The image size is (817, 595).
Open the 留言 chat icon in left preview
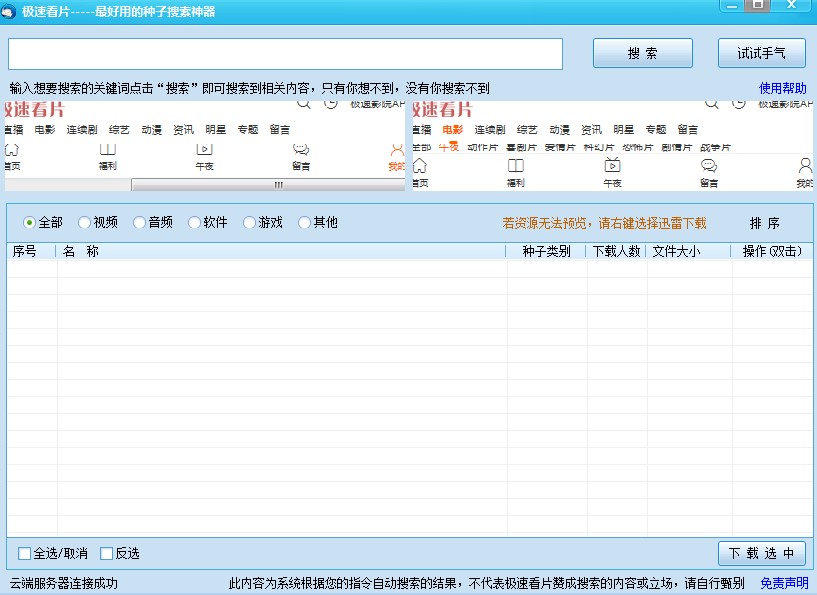[300, 150]
